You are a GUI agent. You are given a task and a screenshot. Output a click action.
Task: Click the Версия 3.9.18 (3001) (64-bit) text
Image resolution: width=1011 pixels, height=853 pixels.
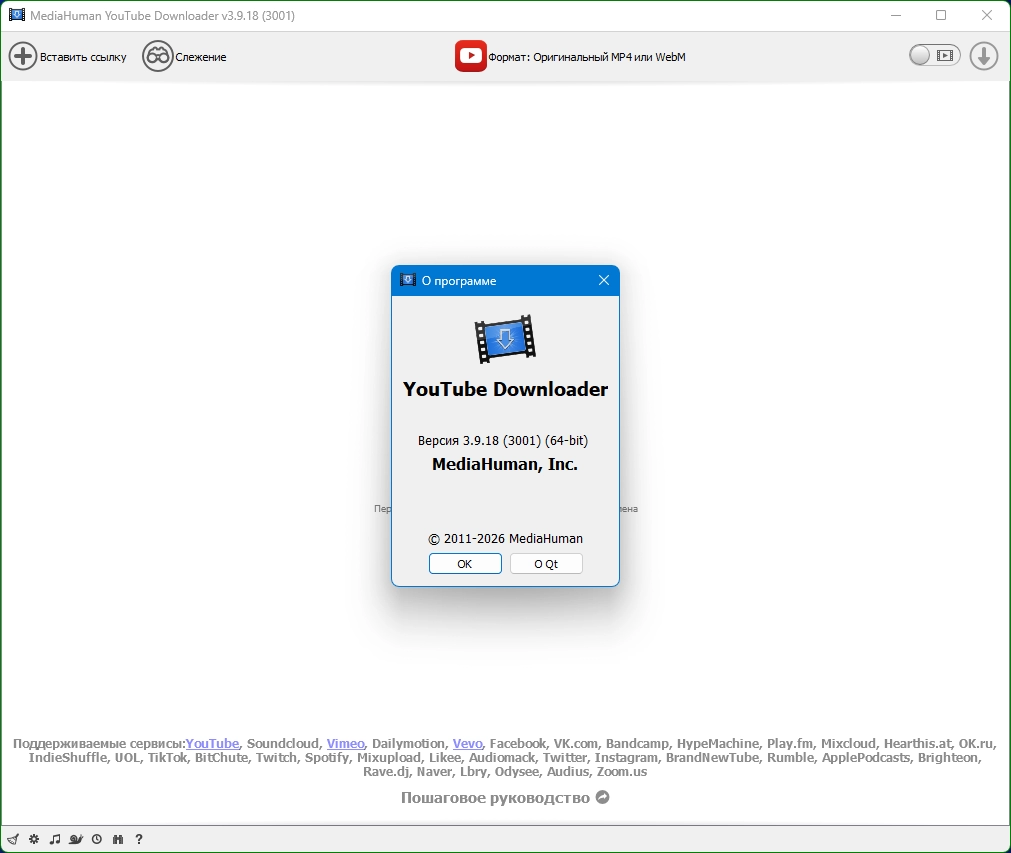click(503, 440)
